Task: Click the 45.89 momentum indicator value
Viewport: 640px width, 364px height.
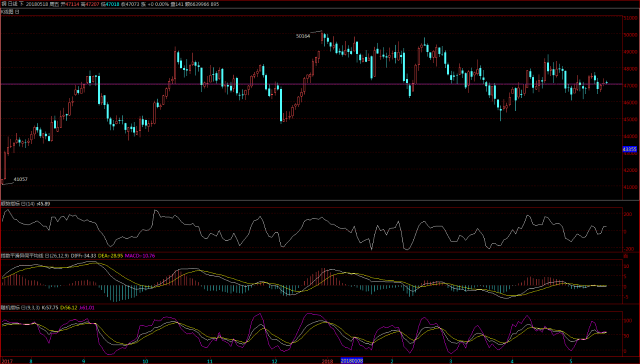Action: [43, 204]
